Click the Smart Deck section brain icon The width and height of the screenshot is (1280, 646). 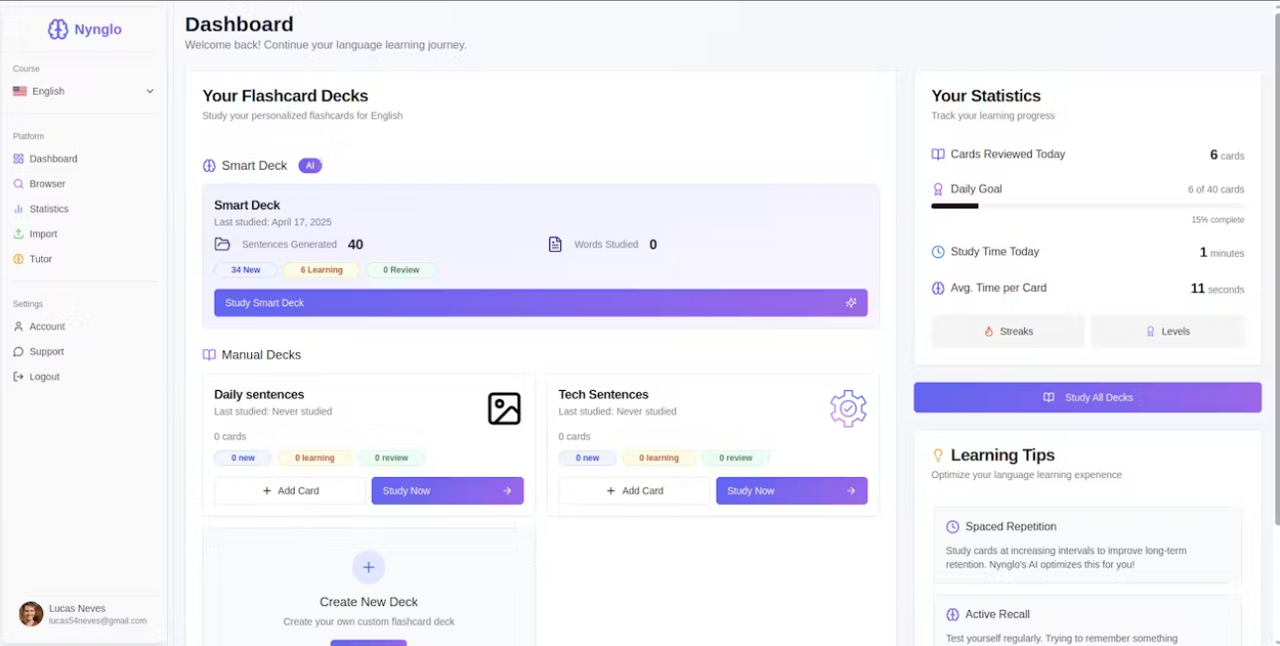[209, 166]
